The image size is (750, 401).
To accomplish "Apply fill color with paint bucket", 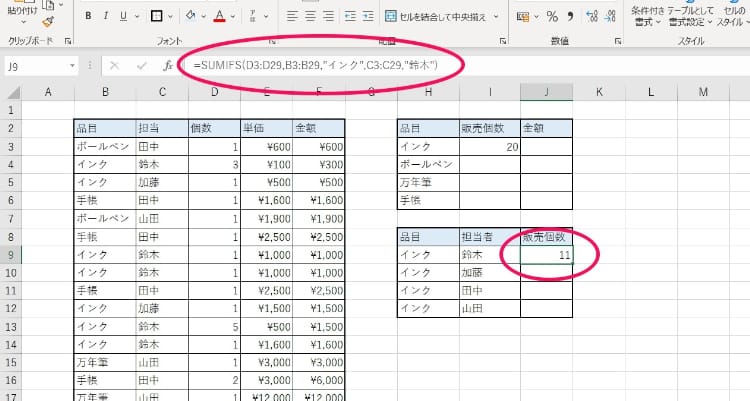I will 192,16.
